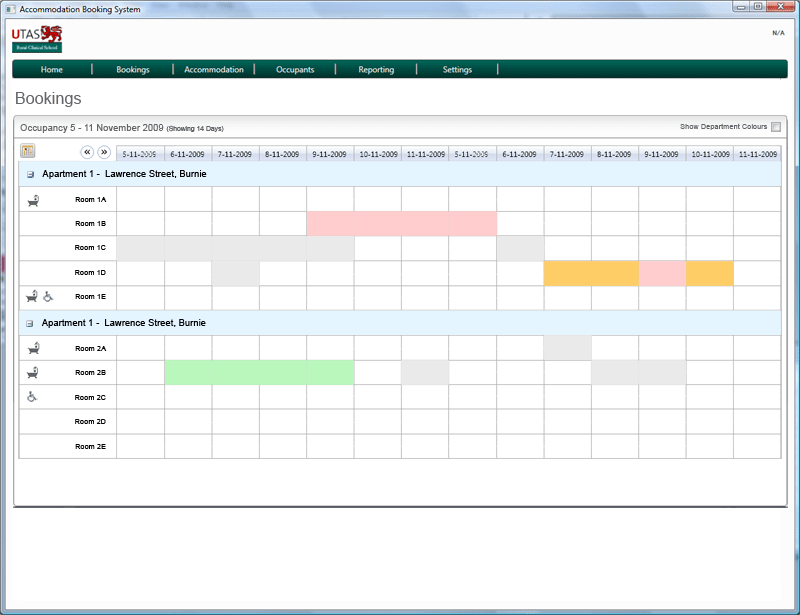Select the green booking bar in Room 2B
Screen dimensions: 800x615
(x=258, y=372)
